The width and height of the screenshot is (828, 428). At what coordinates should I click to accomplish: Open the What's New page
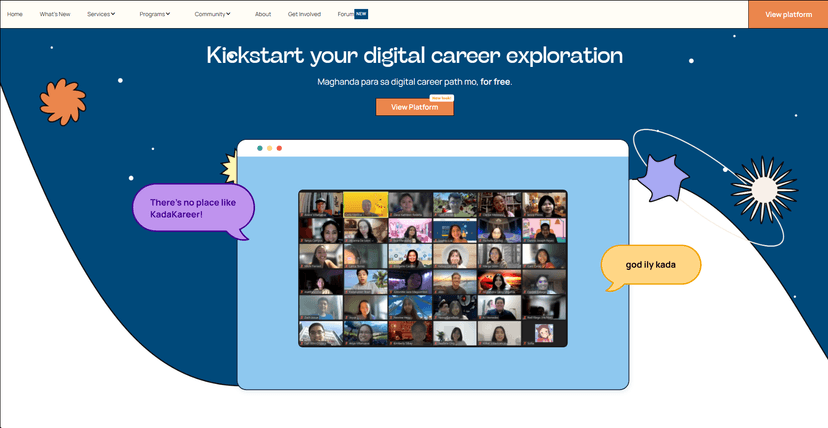55,14
